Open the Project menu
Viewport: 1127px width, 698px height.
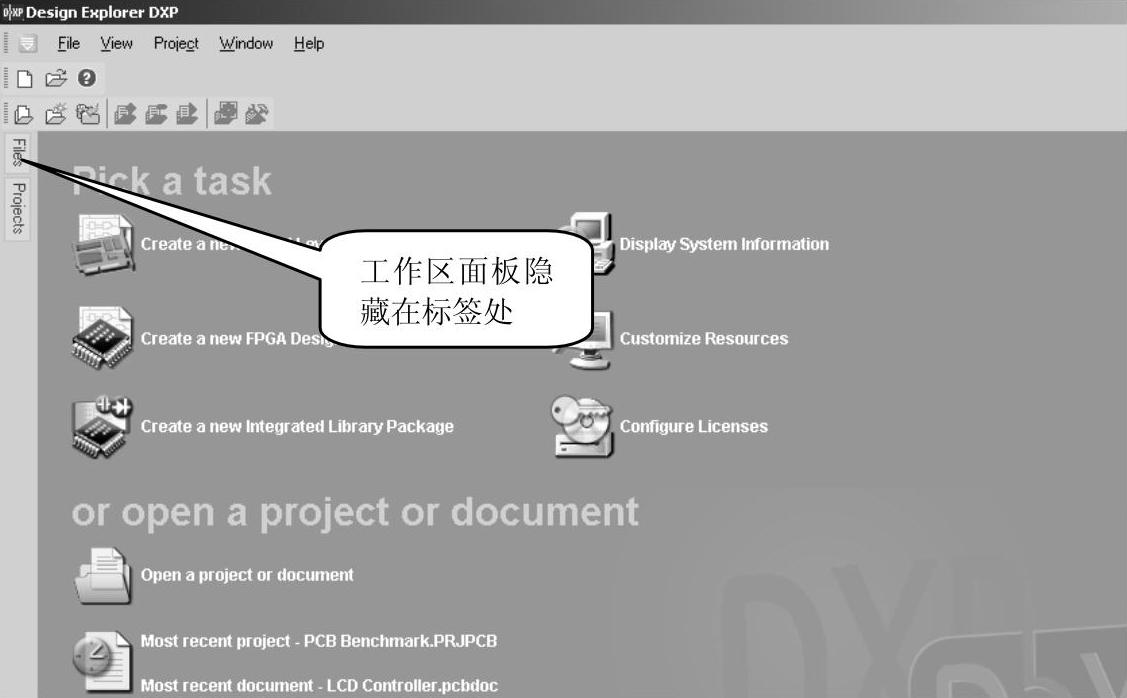pos(176,44)
